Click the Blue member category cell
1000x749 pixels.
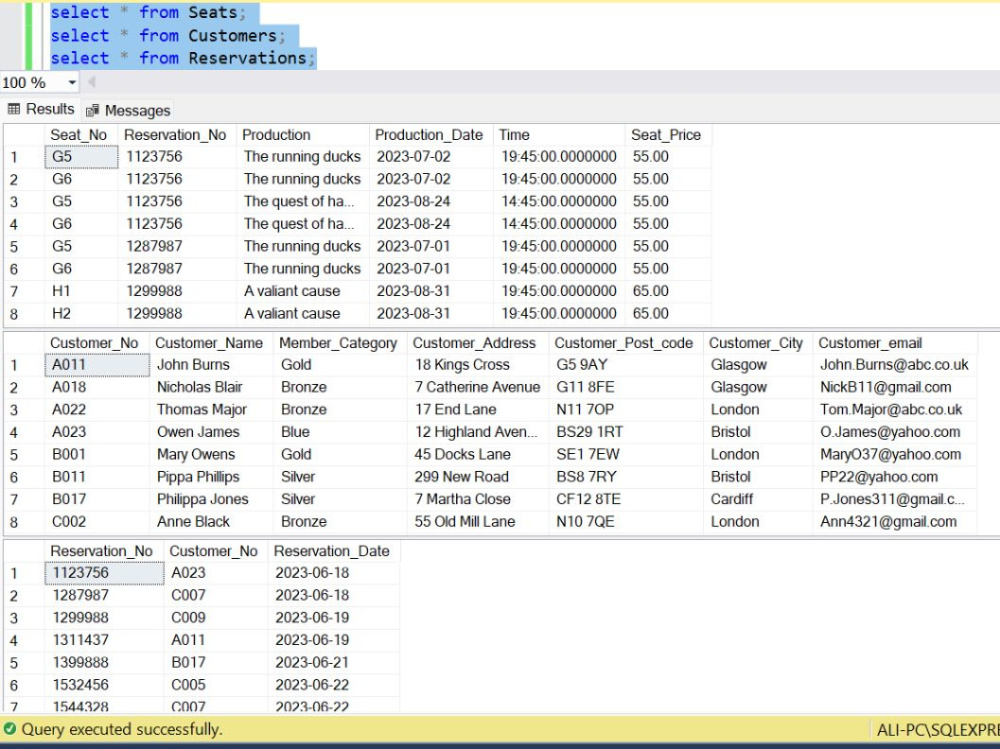340,432
